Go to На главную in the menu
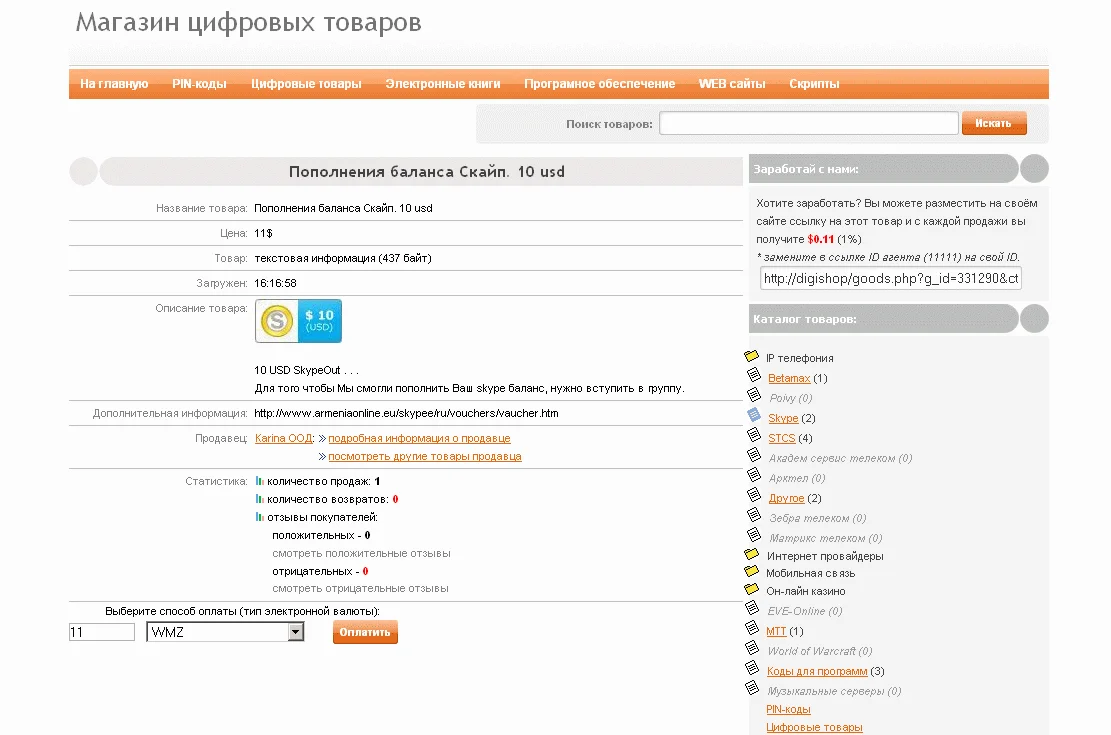This screenshot has width=1111, height=735. tap(114, 84)
